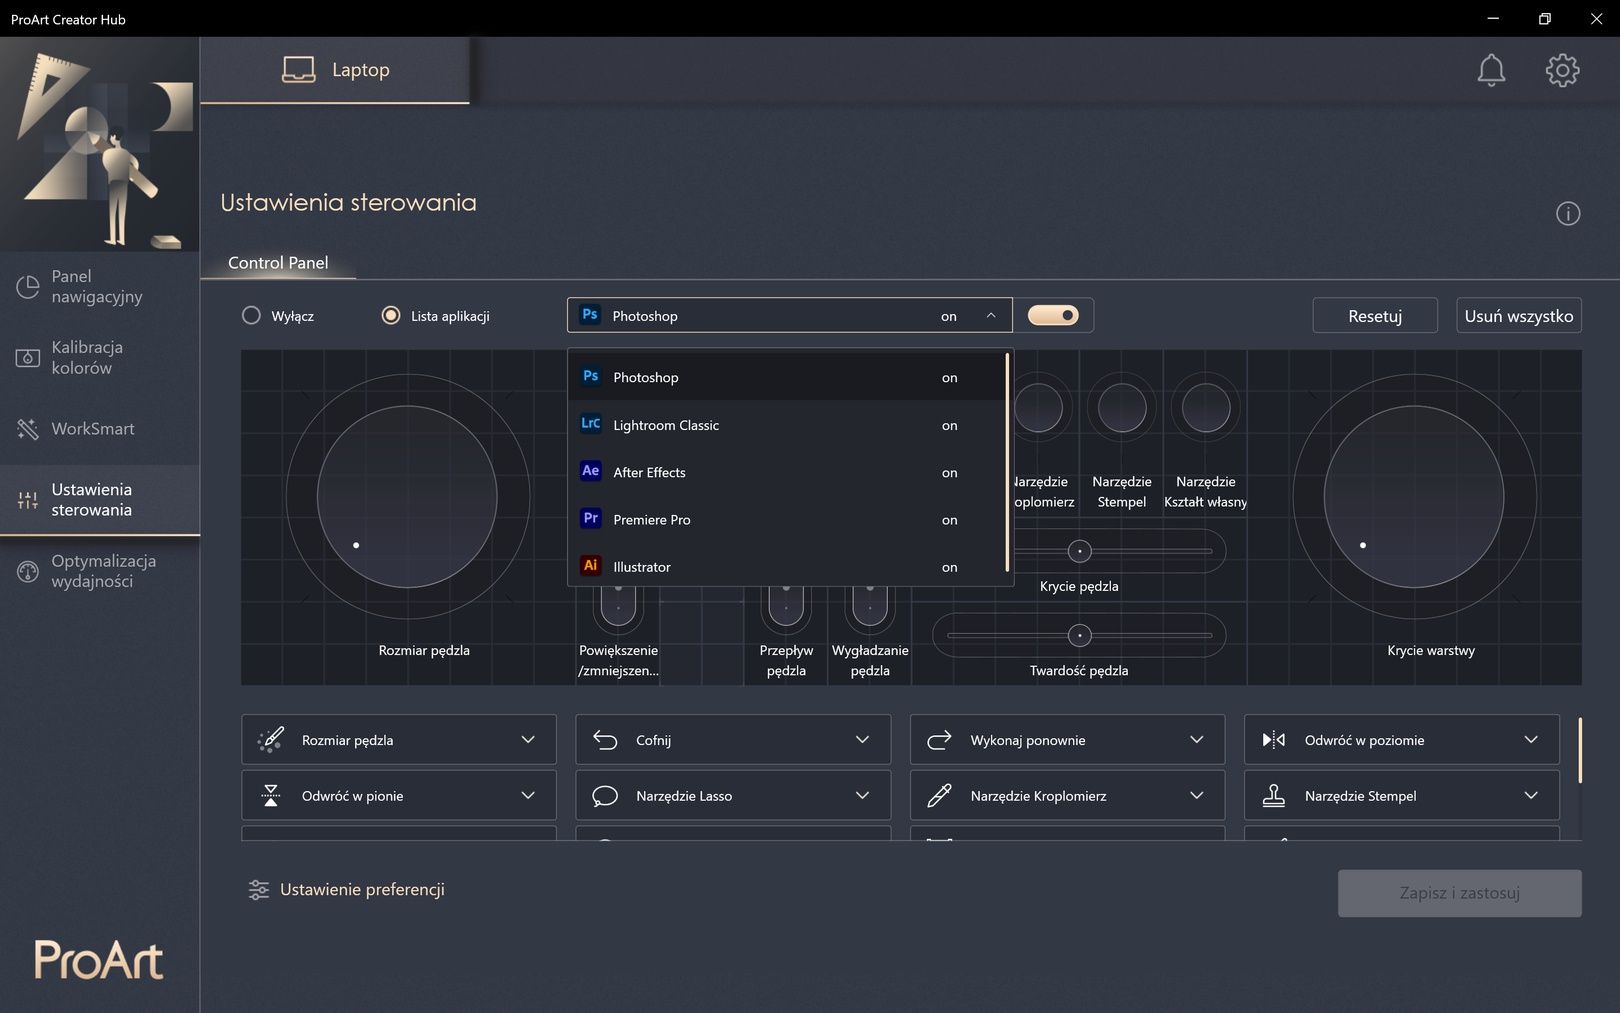
Task: Click the Twardość pędzla slider handle
Action: 1079,635
